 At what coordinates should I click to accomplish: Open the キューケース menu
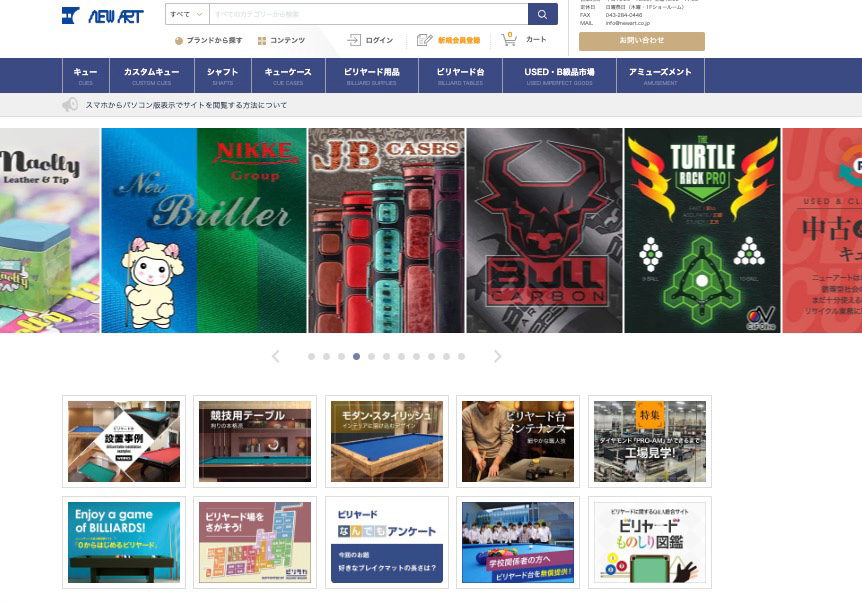(x=288, y=76)
